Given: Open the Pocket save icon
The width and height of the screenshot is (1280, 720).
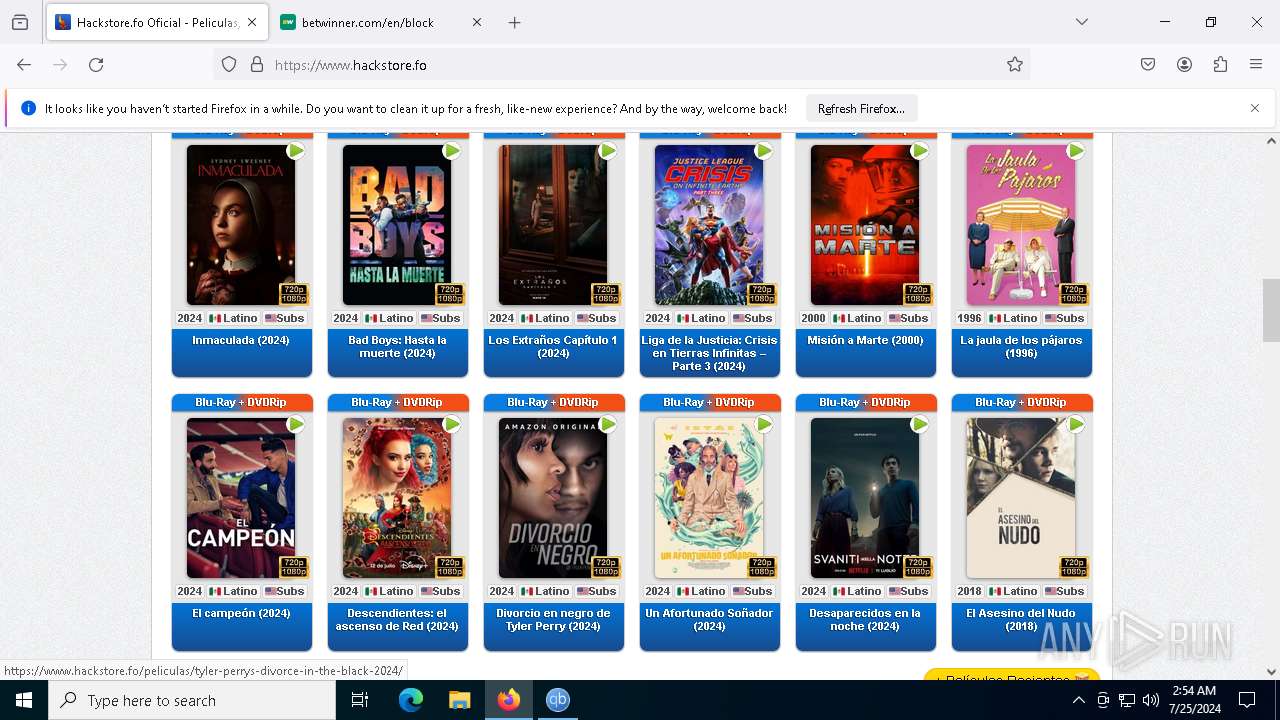Looking at the screenshot, I should point(1148,65).
